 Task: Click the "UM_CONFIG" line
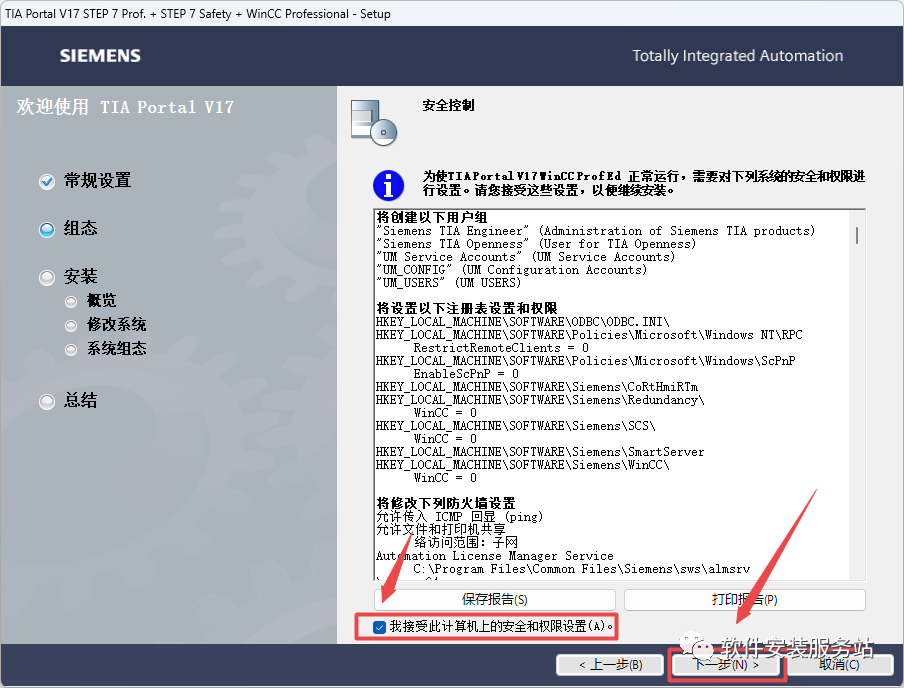tap(511, 270)
